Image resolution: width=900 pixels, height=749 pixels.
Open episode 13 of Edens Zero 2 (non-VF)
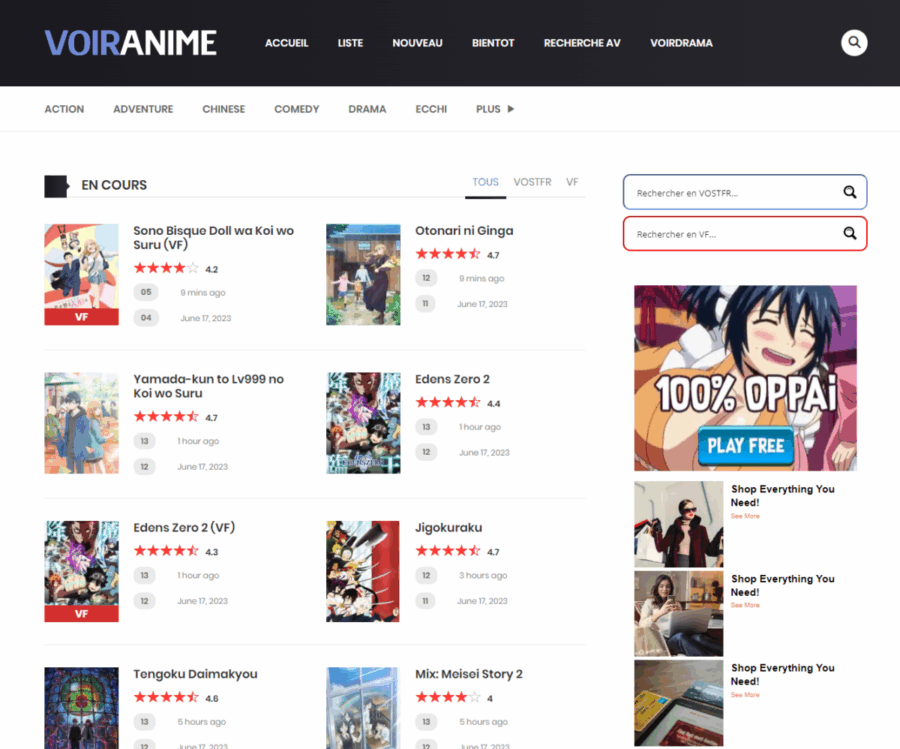426,426
